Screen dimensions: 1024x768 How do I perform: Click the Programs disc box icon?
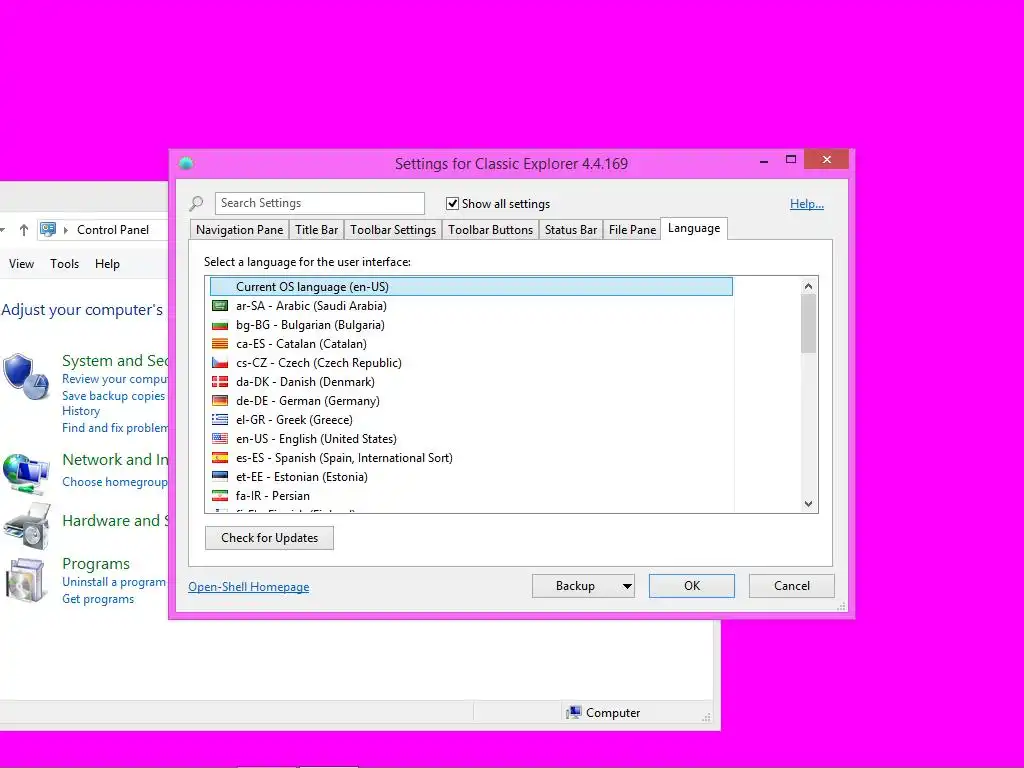(26, 580)
